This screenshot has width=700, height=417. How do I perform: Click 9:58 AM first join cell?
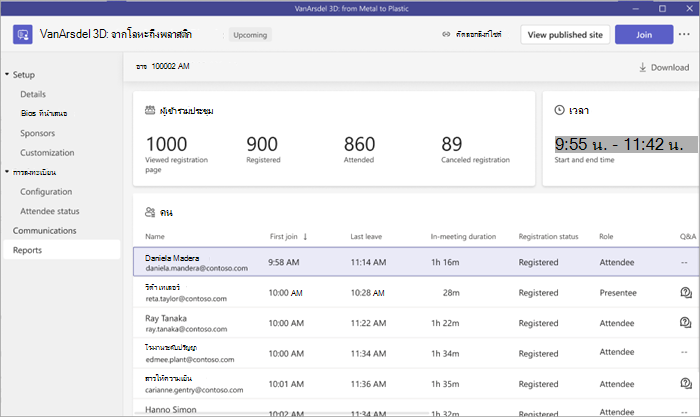(x=283, y=263)
